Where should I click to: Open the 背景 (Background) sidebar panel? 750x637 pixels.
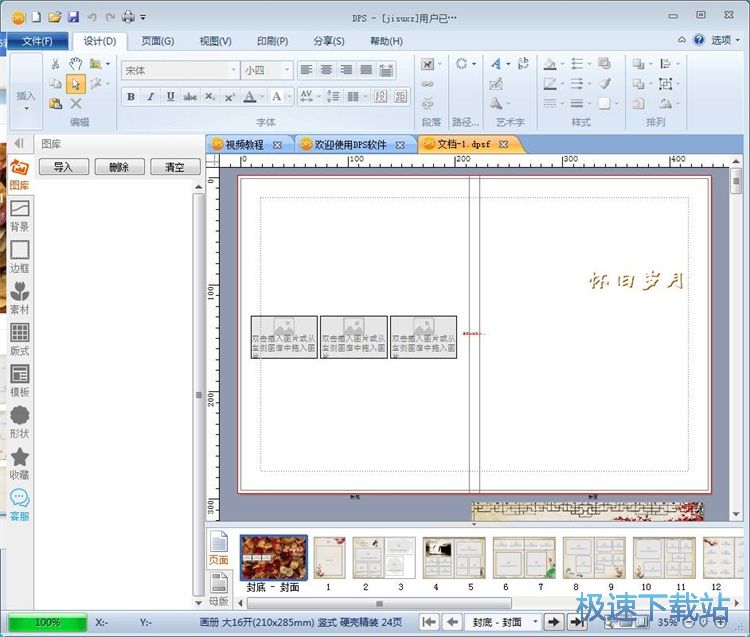19,214
